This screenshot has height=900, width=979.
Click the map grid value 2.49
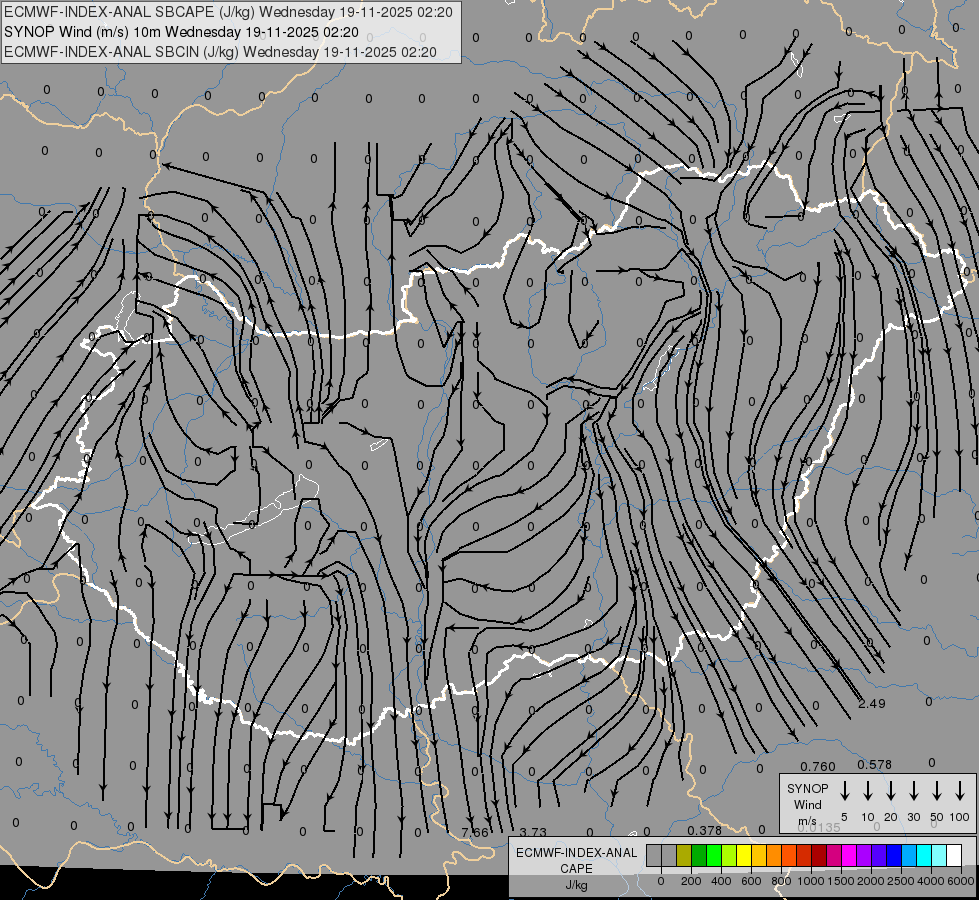click(x=872, y=704)
